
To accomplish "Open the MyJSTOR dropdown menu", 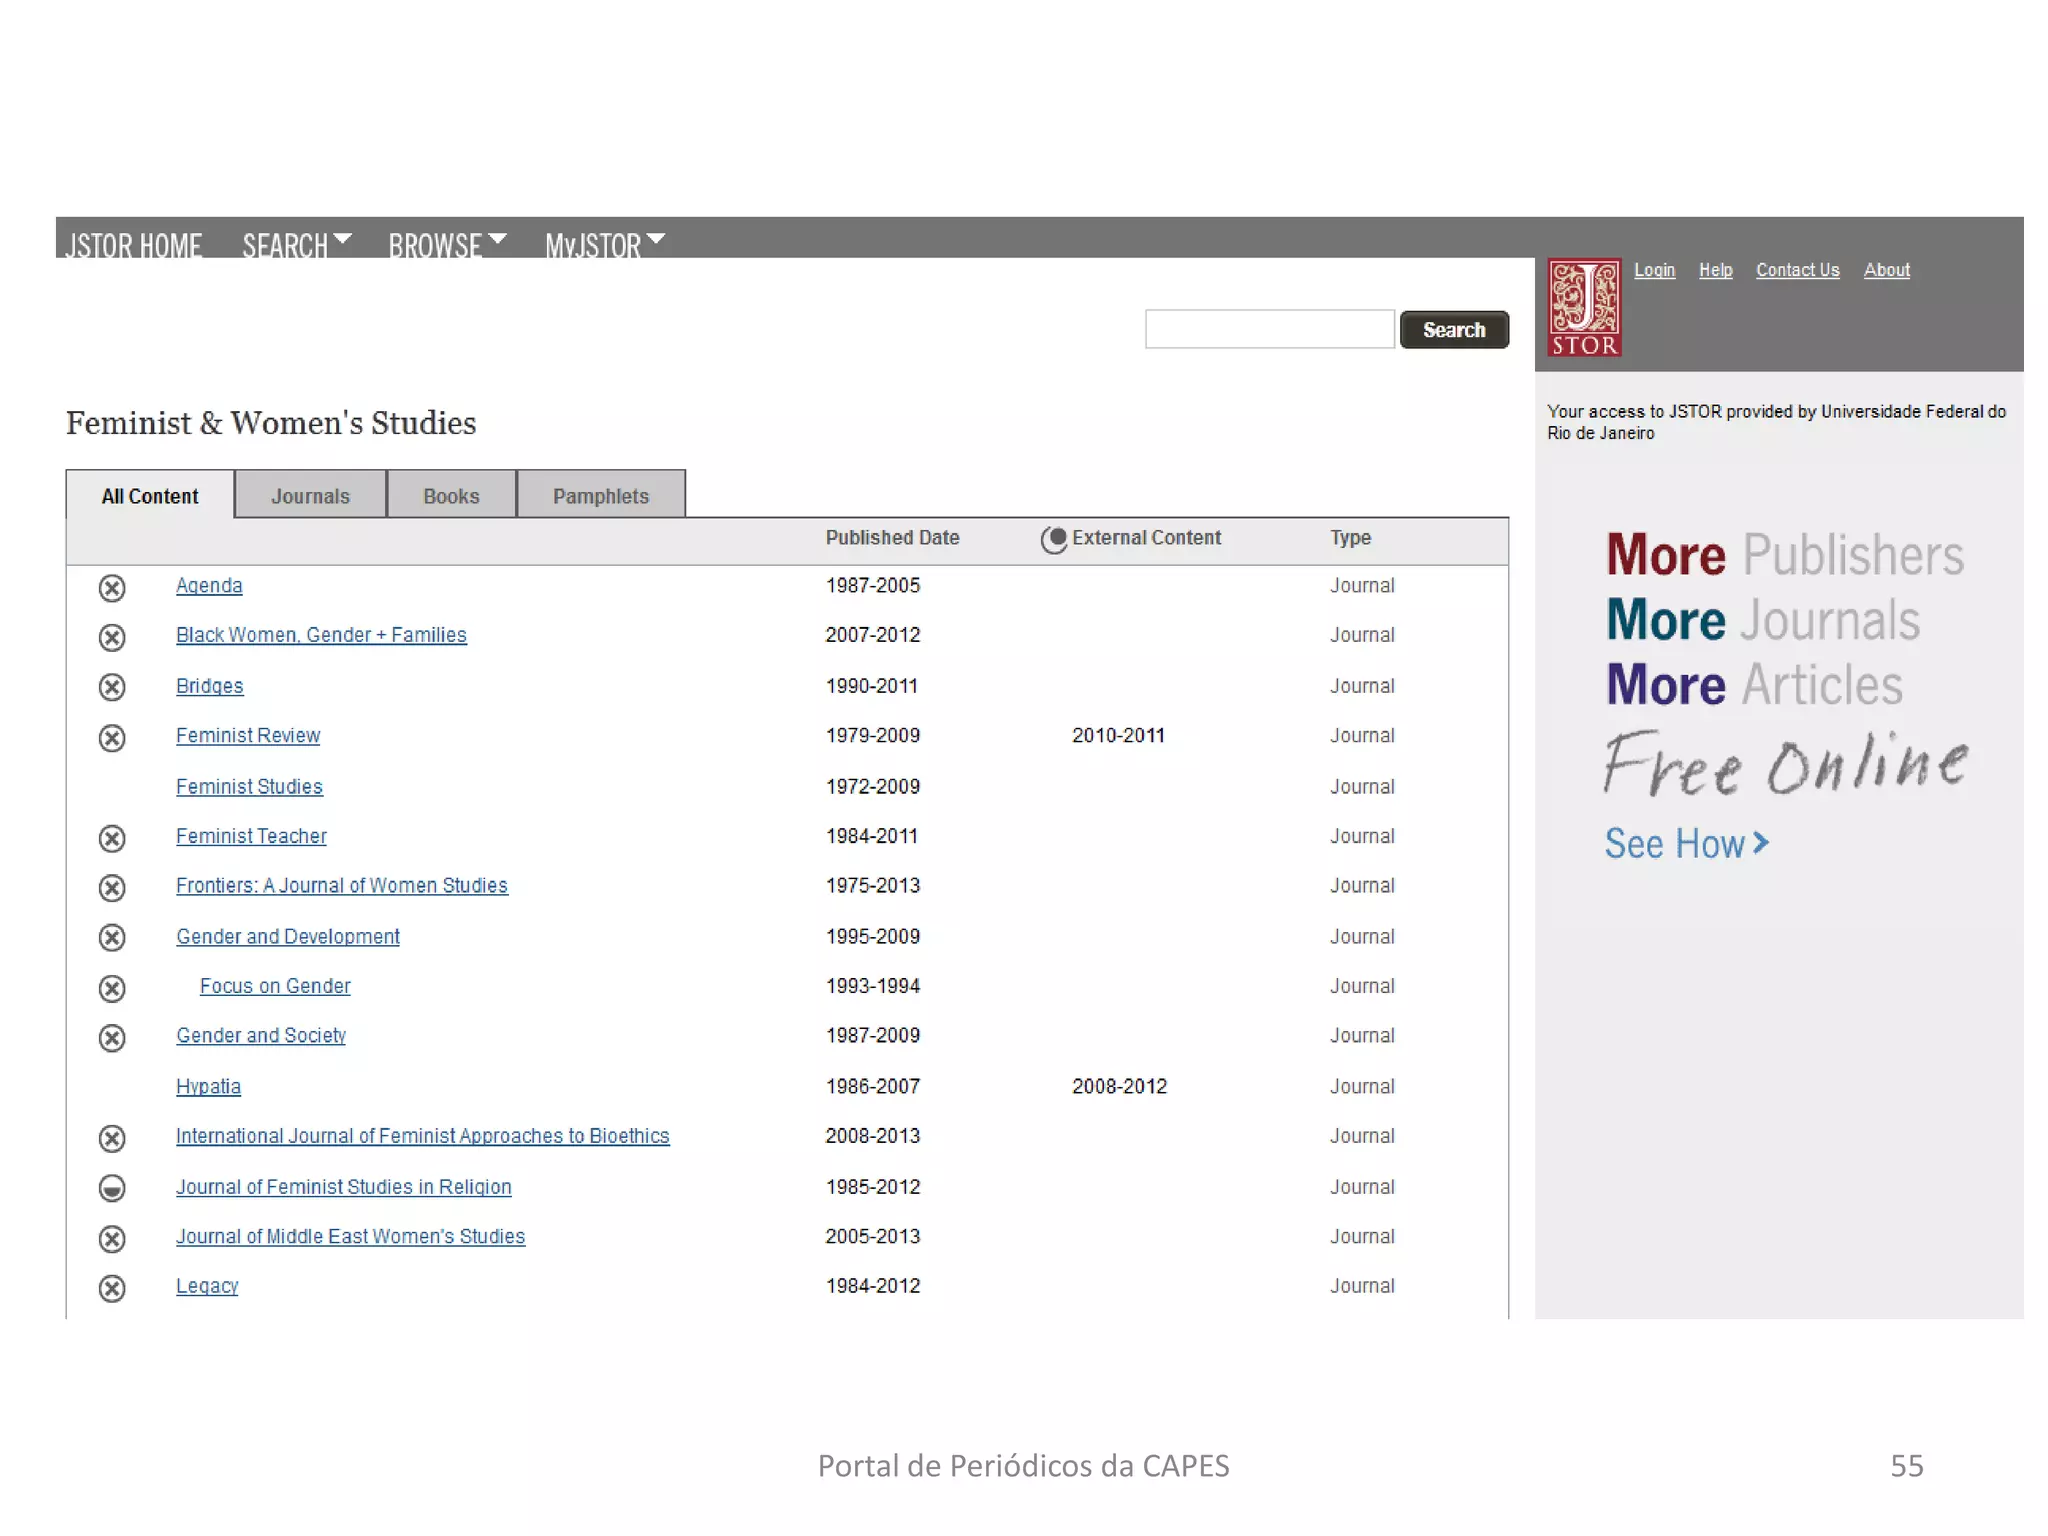I will [604, 244].
